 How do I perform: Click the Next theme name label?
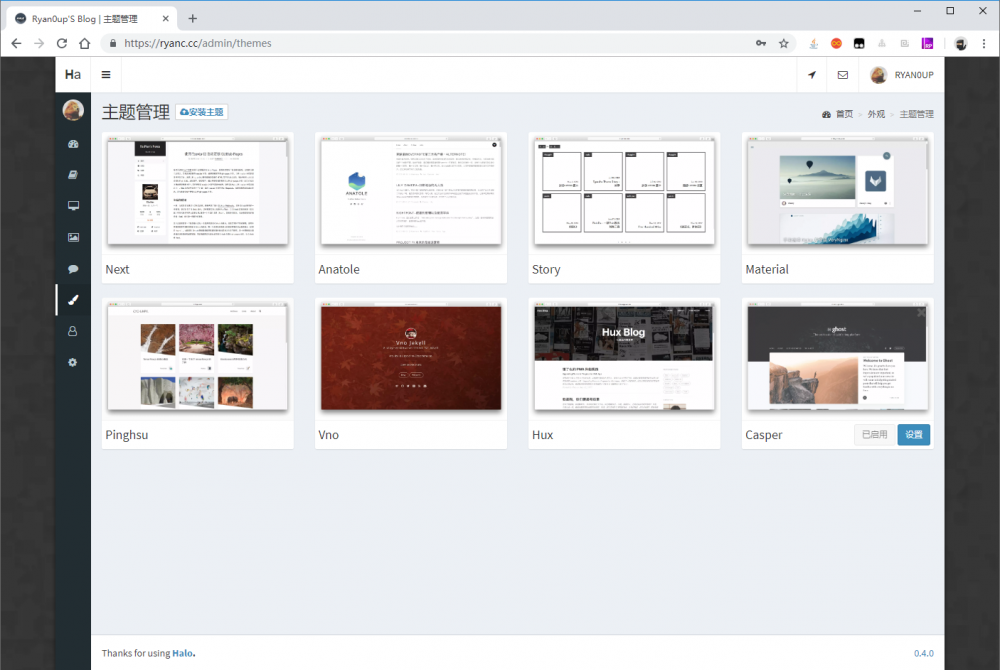117,270
